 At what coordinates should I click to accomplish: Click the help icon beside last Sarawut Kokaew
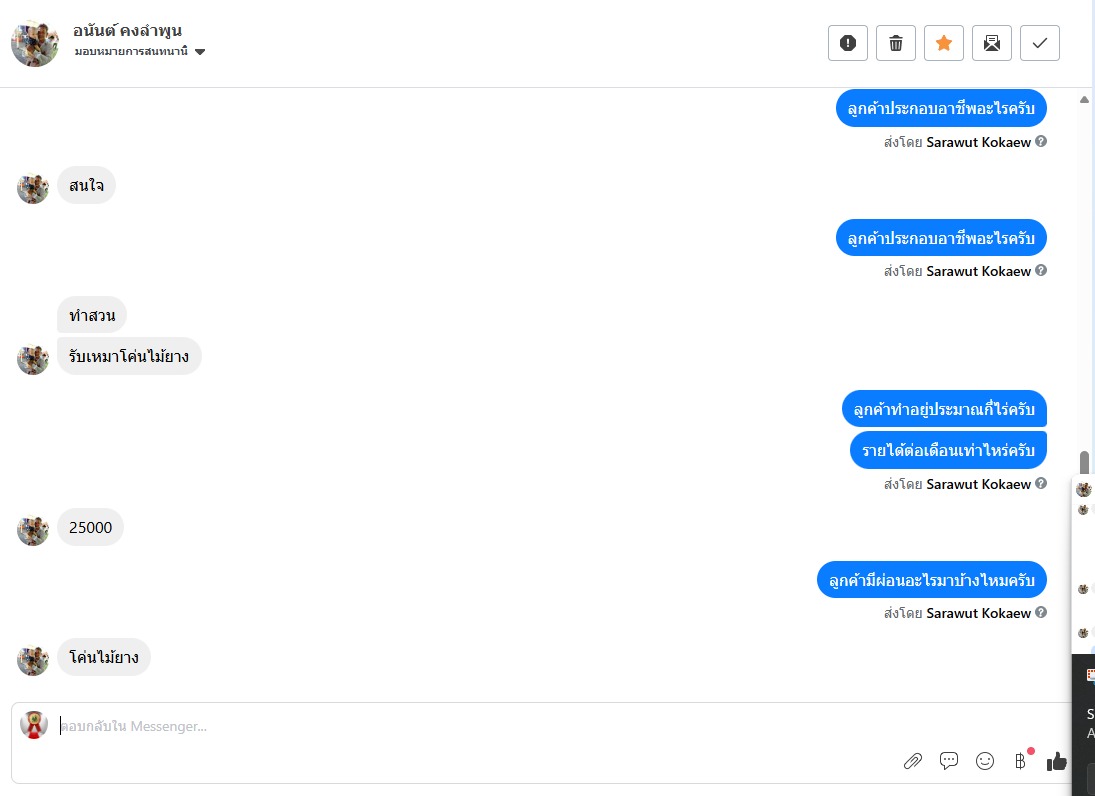coord(1041,612)
